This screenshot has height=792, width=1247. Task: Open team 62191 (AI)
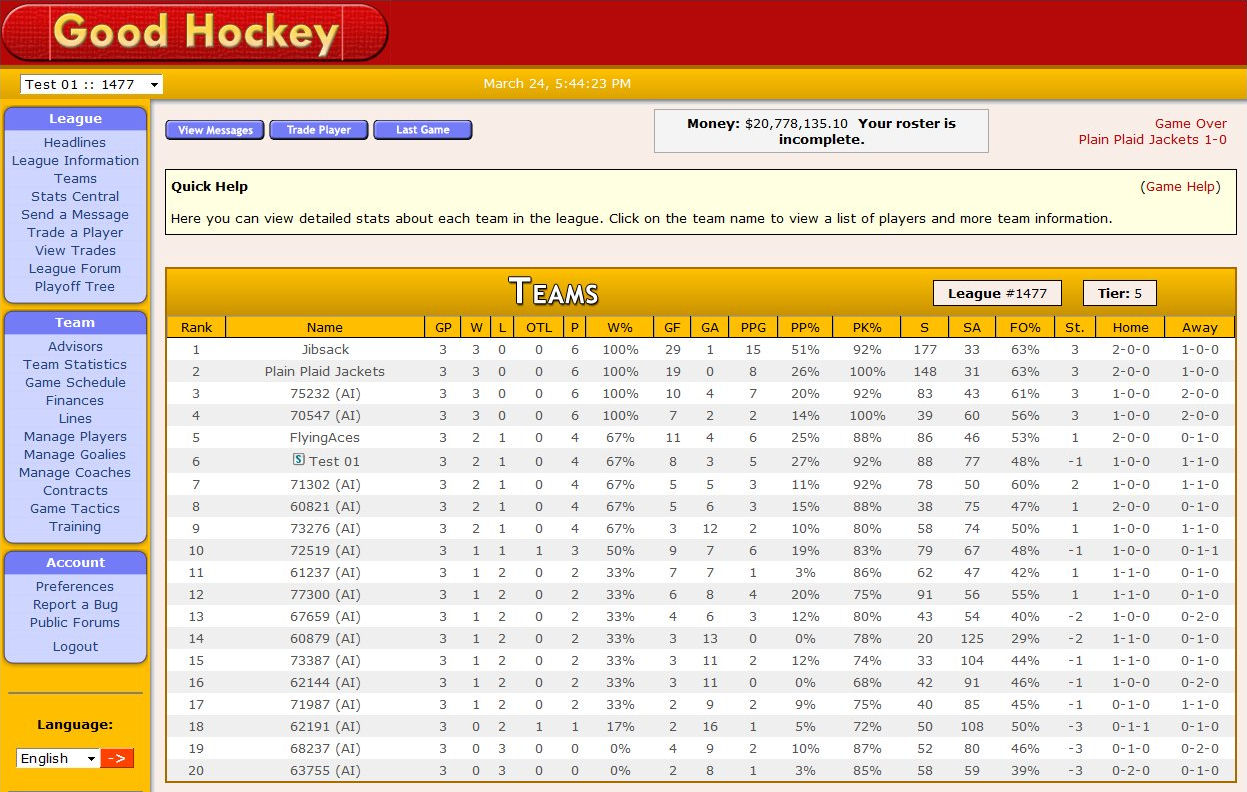point(325,727)
